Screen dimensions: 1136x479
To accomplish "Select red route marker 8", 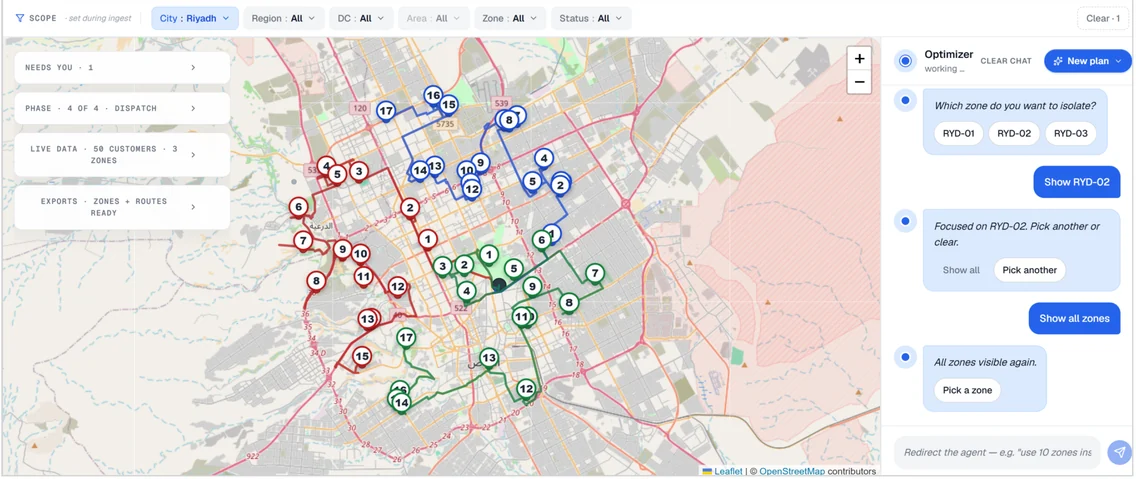I will pyautogui.click(x=315, y=280).
